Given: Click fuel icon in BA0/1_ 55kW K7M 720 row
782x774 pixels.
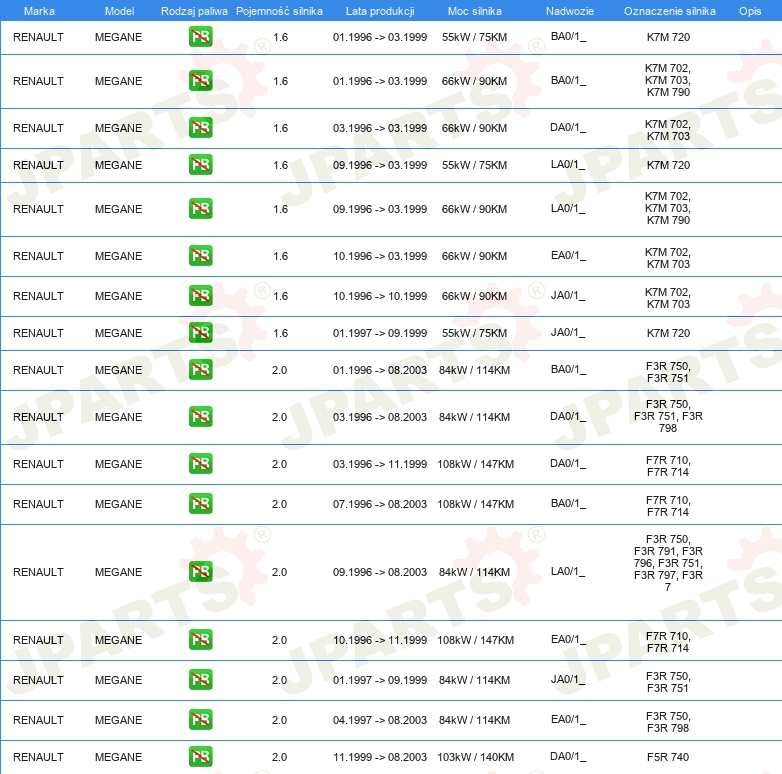Looking at the screenshot, I should pyautogui.click(x=200, y=37).
